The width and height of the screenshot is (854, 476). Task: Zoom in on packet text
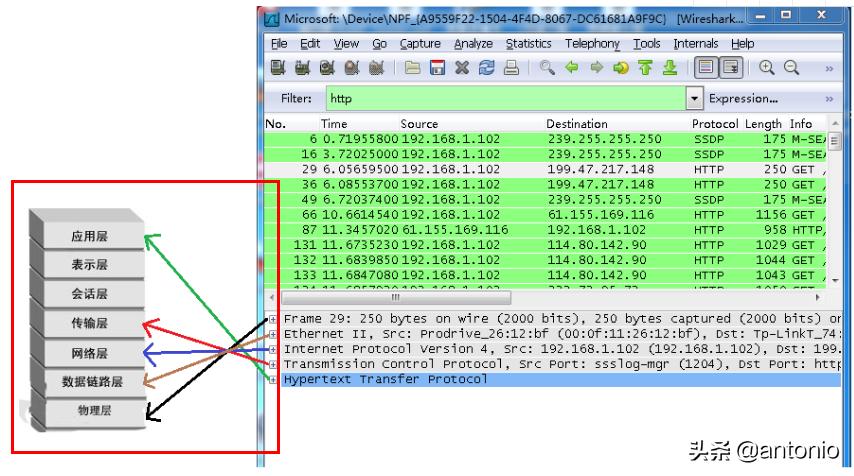pos(767,68)
